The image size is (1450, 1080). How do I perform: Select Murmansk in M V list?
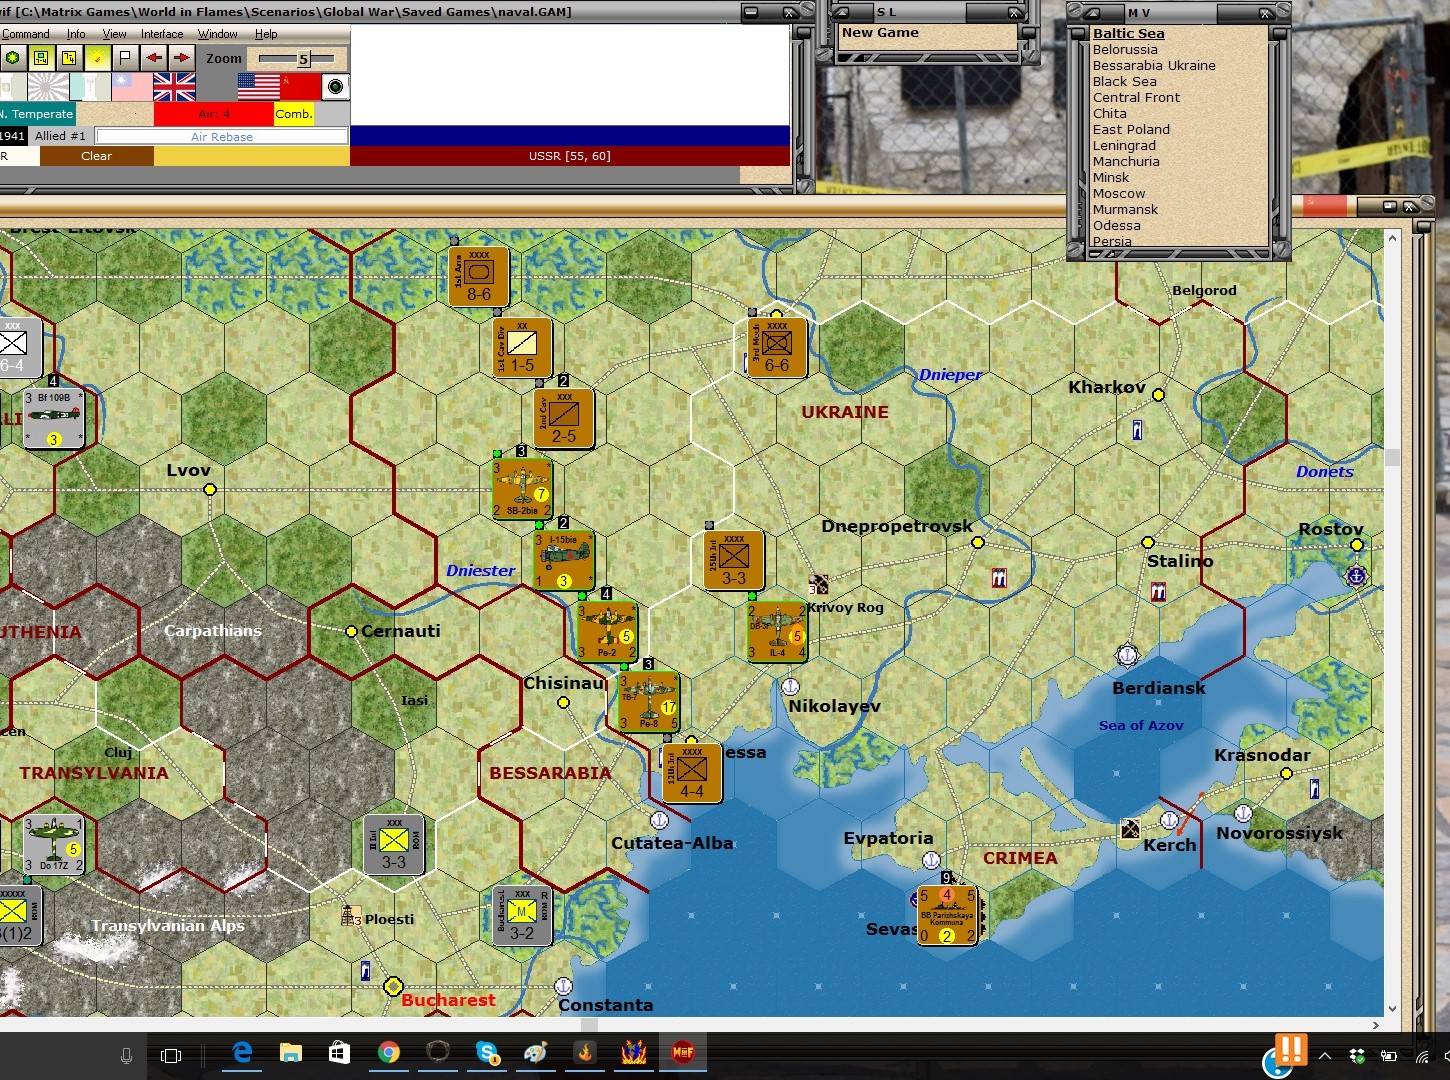(x=1125, y=209)
